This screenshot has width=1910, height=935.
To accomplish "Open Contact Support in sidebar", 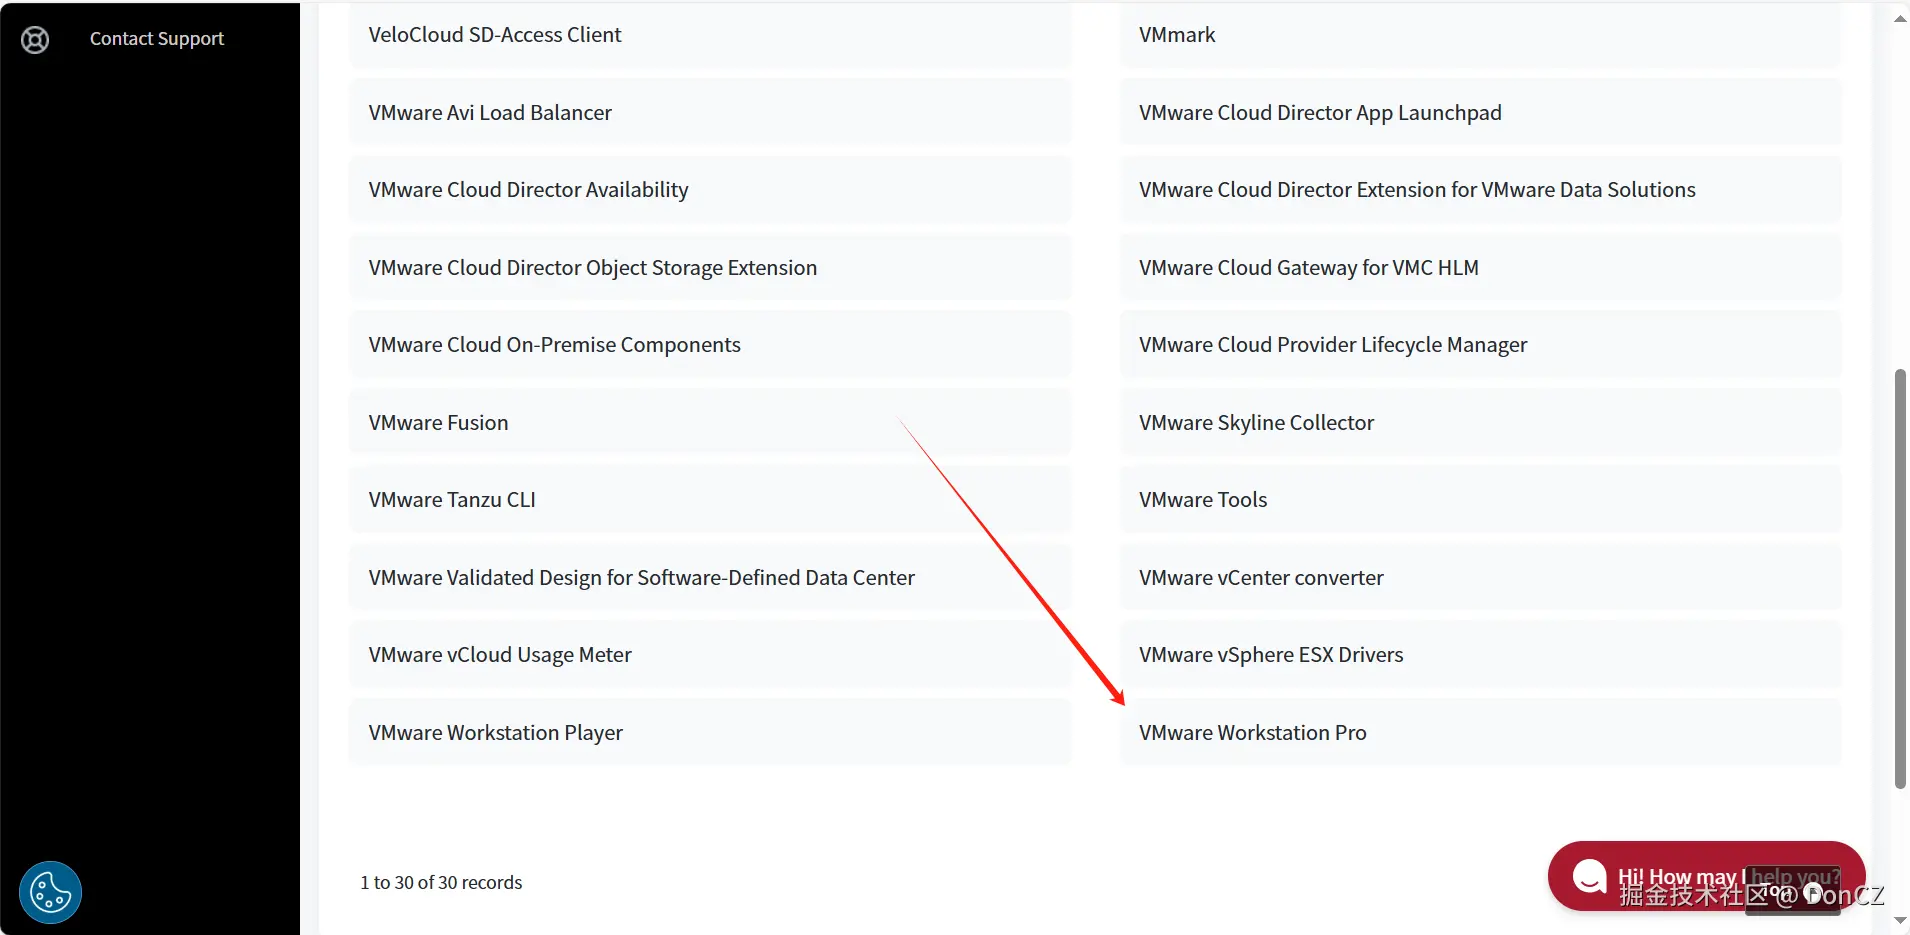I will (156, 39).
